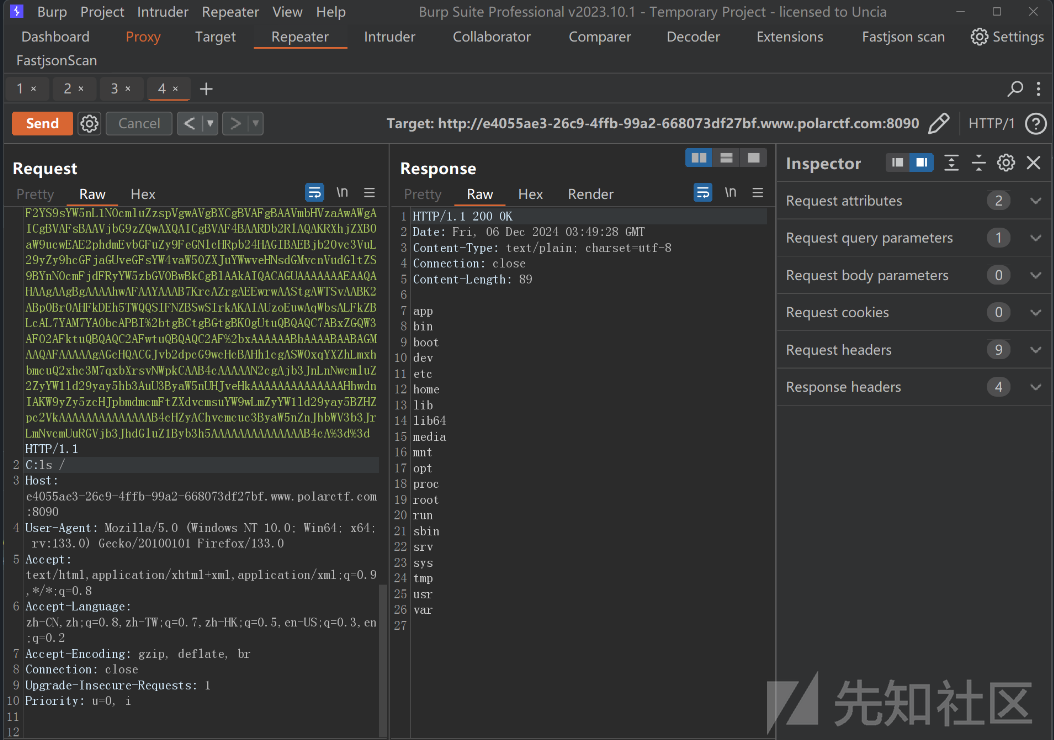Switch to the Proxy tab
The width and height of the screenshot is (1054, 740).
[143, 37]
